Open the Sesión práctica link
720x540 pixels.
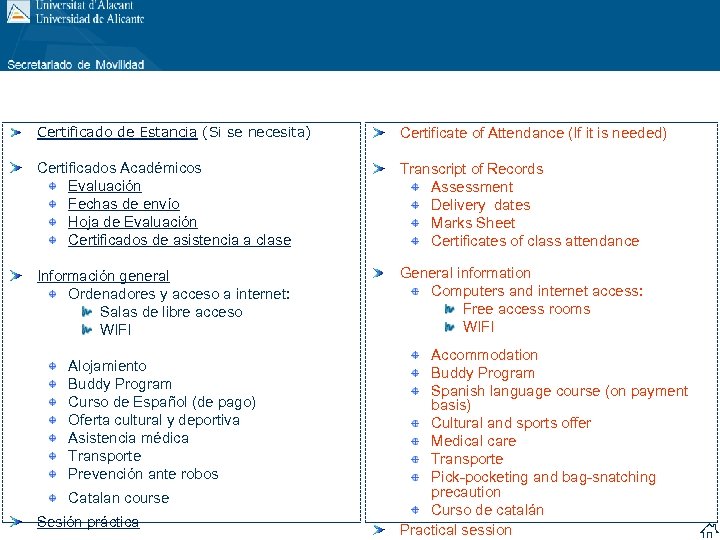[88, 522]
